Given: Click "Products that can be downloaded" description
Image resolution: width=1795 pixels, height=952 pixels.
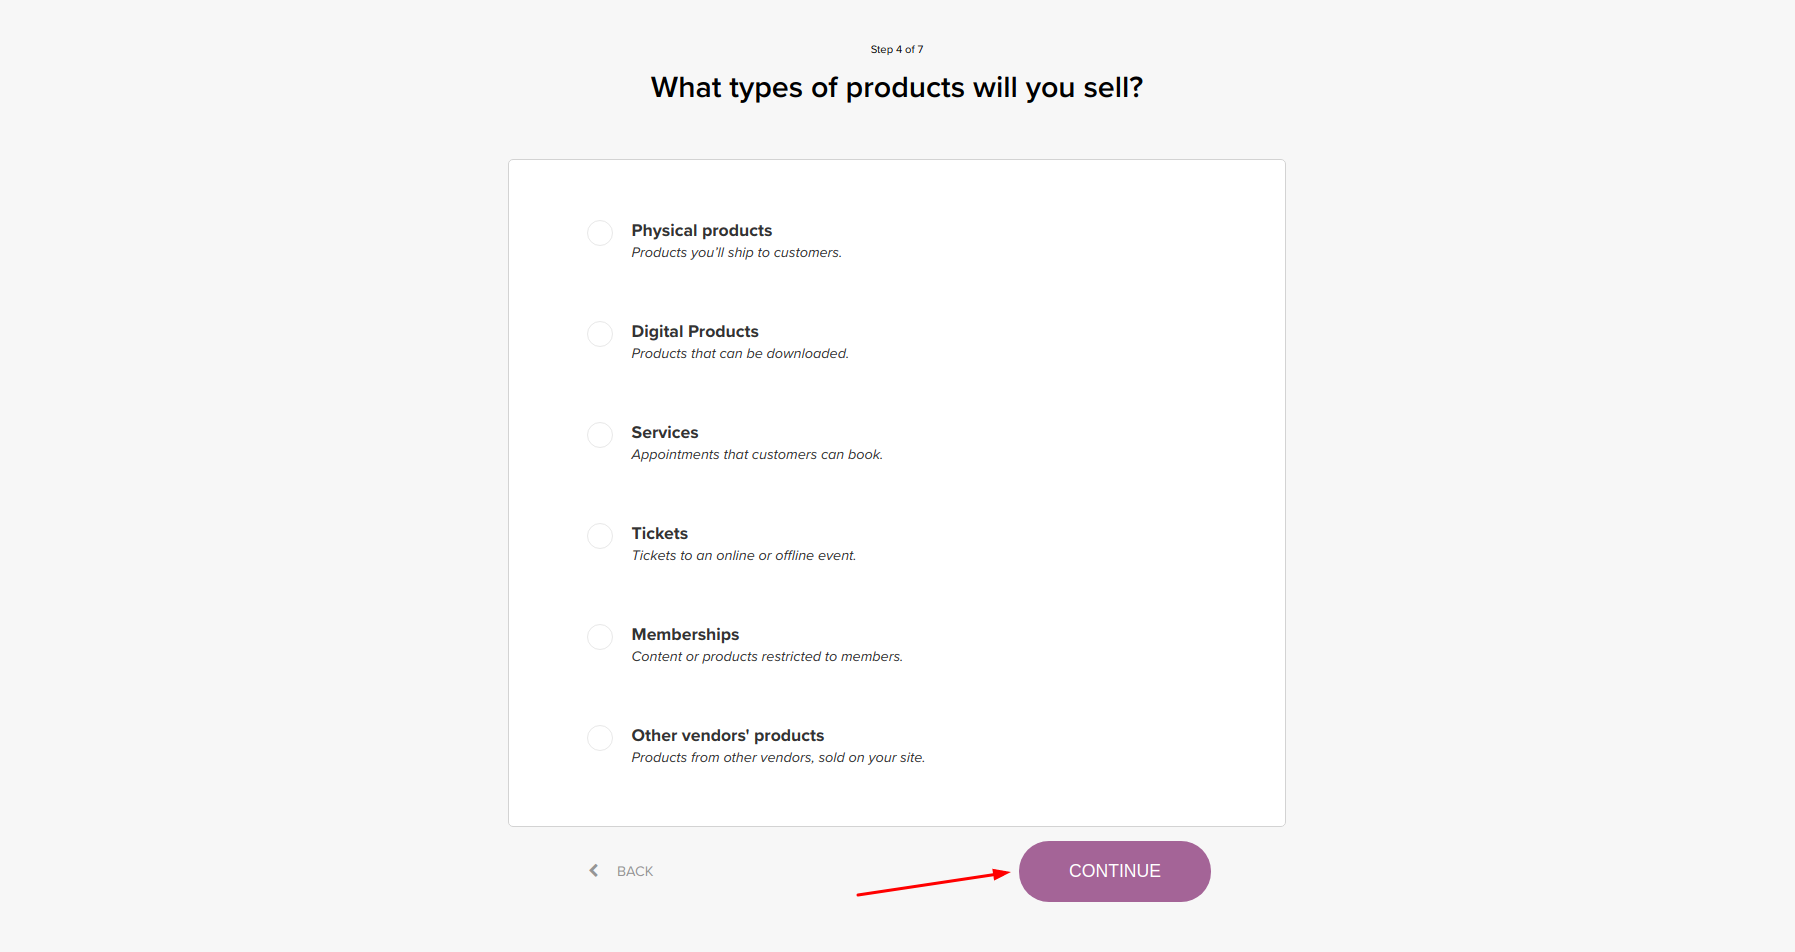Looking at the screenshot, I should (x=740, y=354).
